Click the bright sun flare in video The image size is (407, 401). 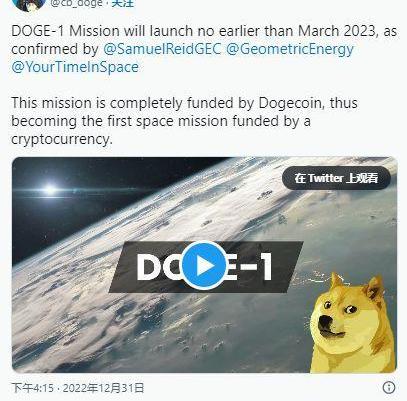click(x=50, y=190)
